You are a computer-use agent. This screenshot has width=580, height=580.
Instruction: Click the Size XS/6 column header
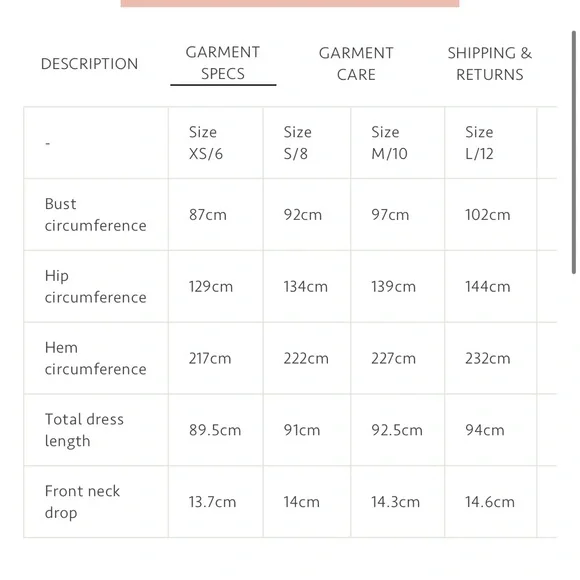point(216,143)
